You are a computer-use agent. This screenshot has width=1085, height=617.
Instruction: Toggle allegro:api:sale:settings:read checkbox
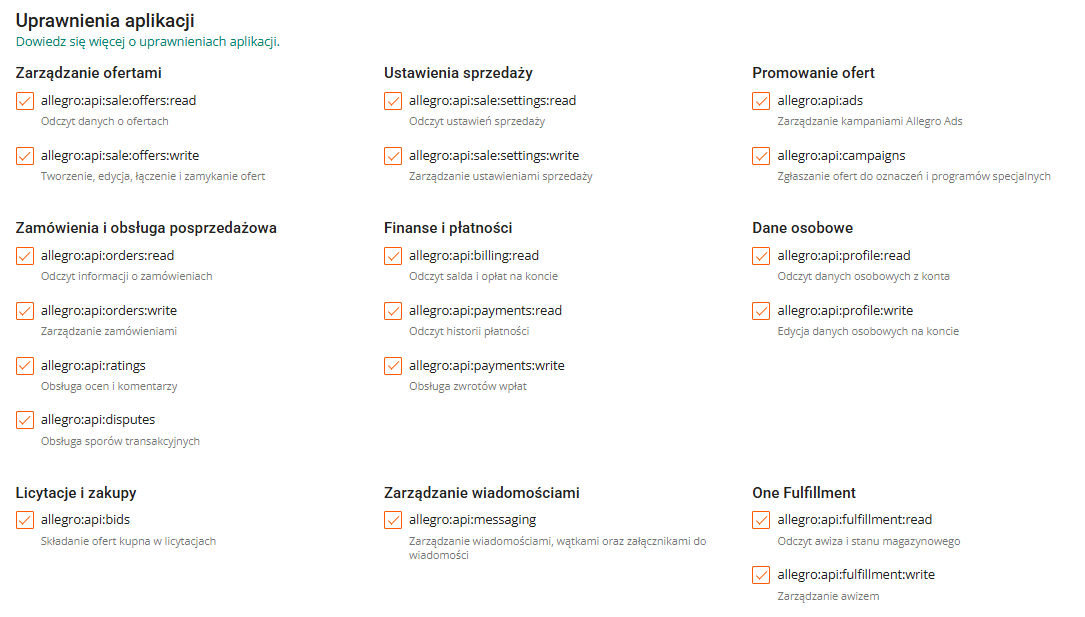coord(393,101)
